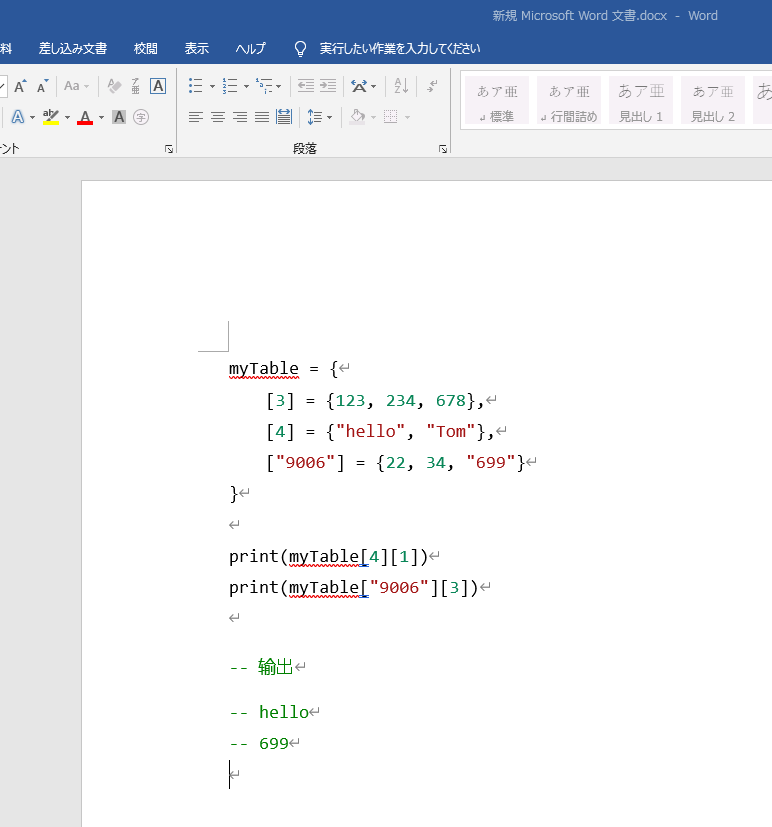
Task: Expand the font color dropdown arrow
Action: point(101,118)
